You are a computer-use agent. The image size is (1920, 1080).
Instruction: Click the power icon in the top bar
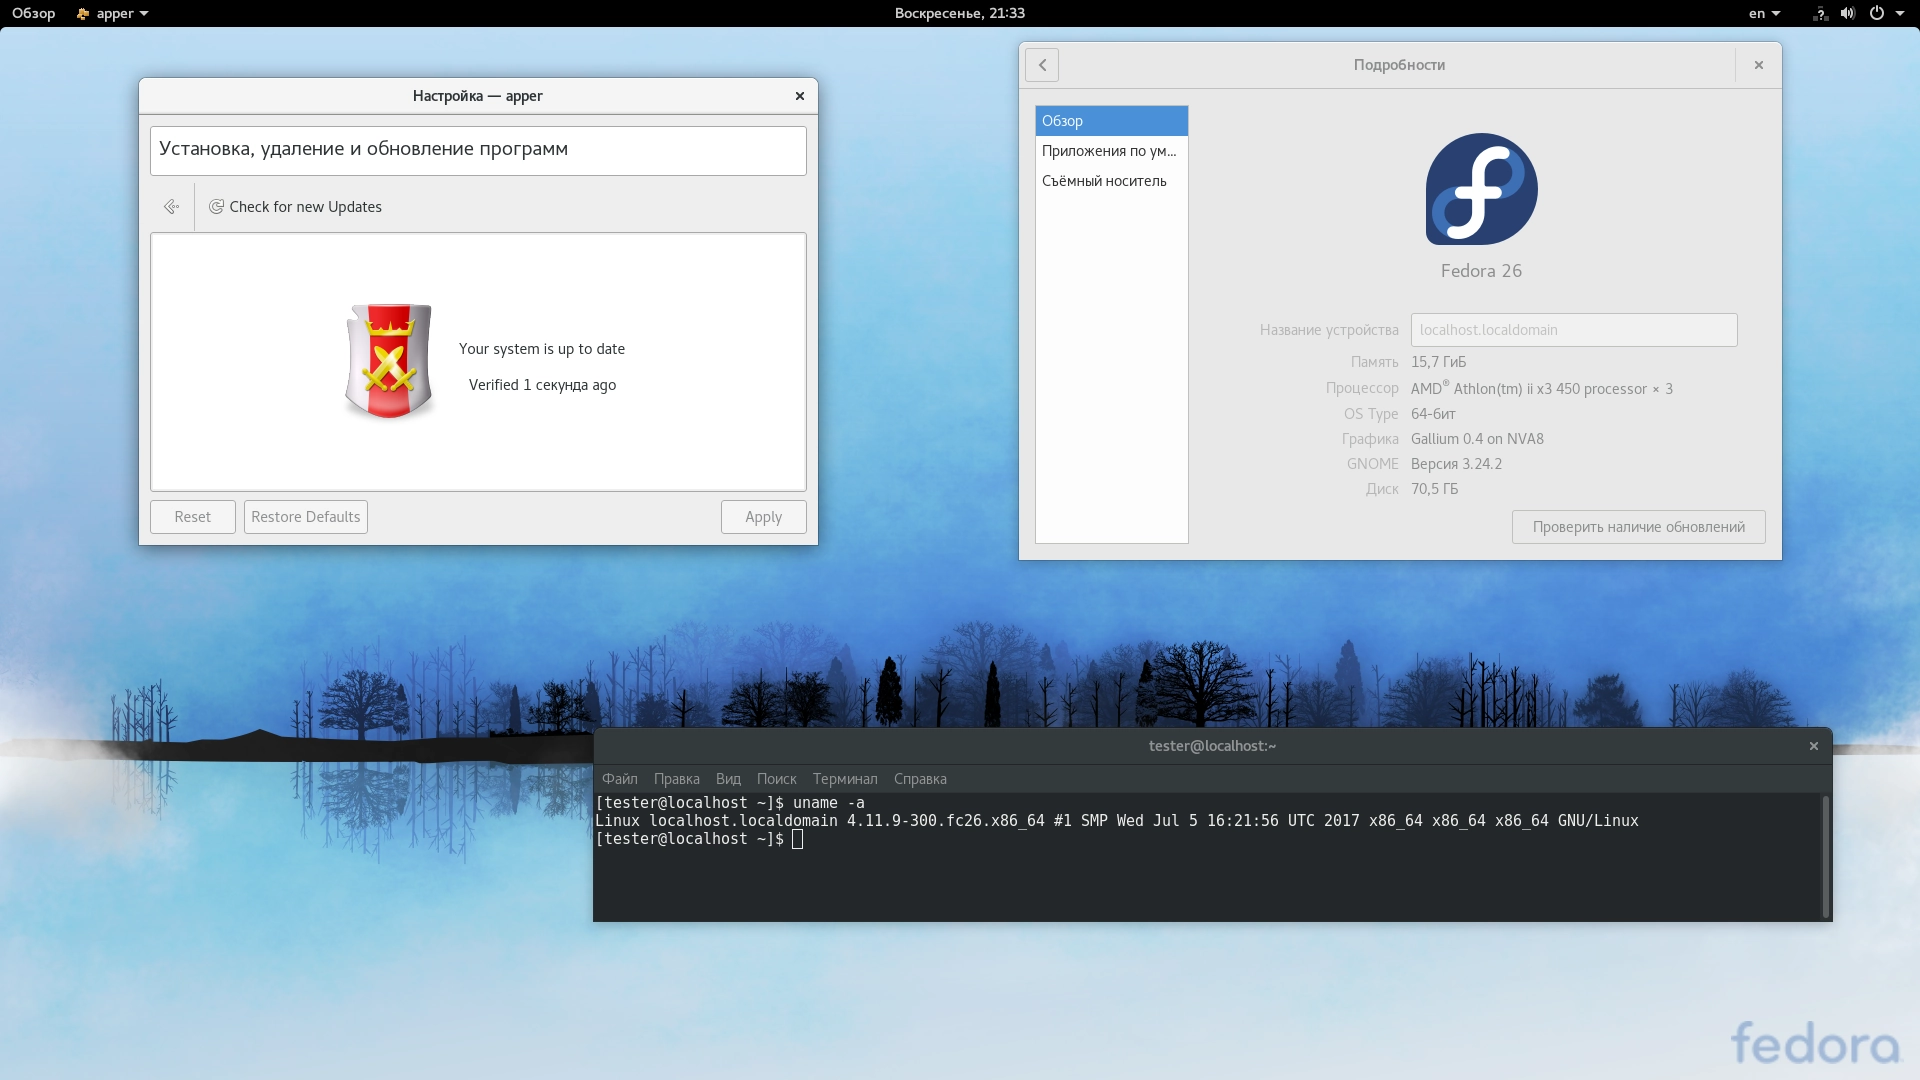(1877, 13)
